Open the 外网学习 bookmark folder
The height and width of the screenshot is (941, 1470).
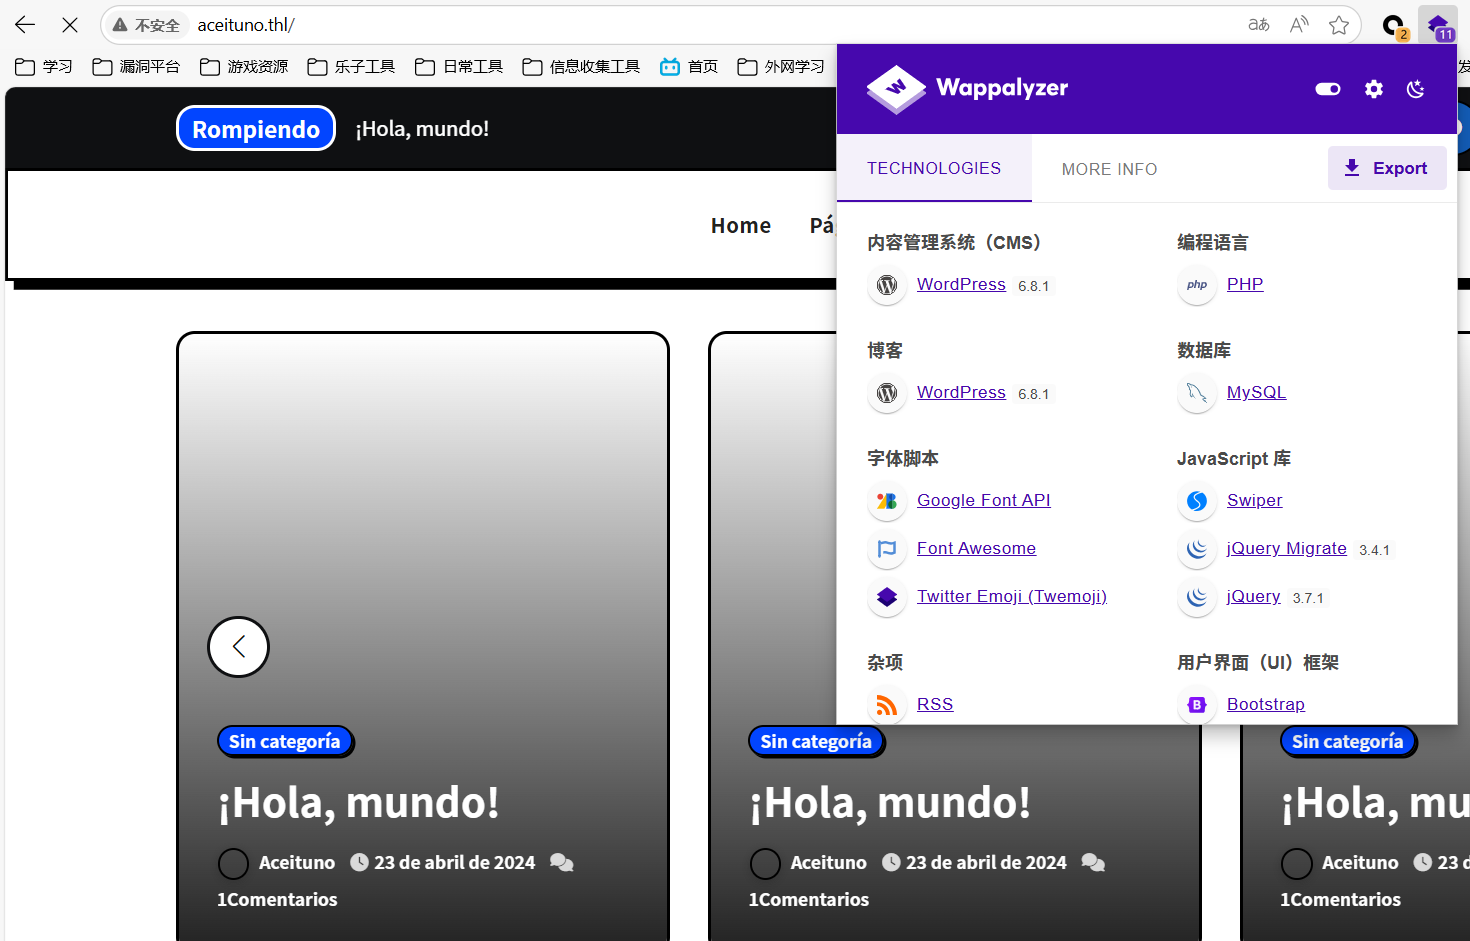[x=781, y=67]
